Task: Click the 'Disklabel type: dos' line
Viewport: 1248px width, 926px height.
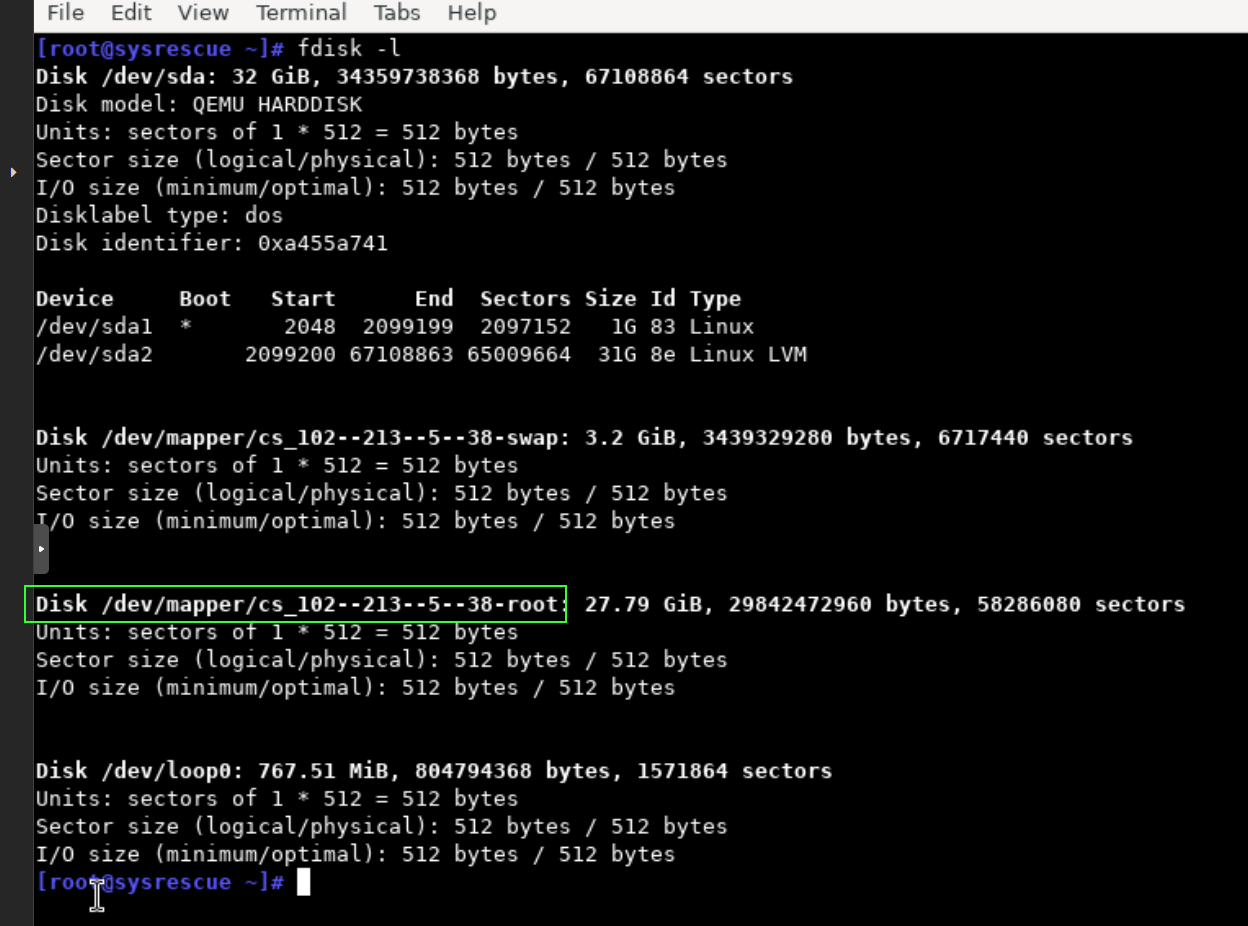Action: (x=159, y=215)
